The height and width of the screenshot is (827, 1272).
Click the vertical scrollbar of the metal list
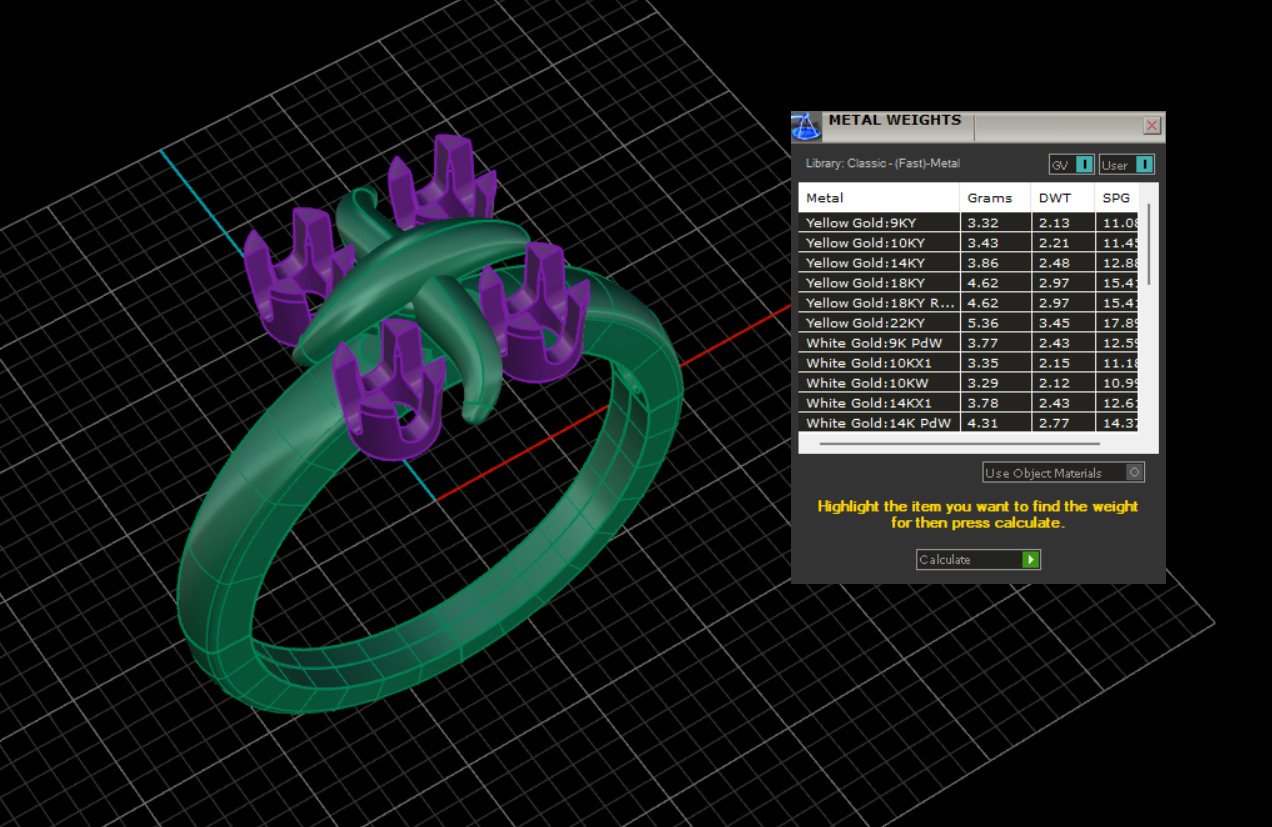click(1148, 244)
